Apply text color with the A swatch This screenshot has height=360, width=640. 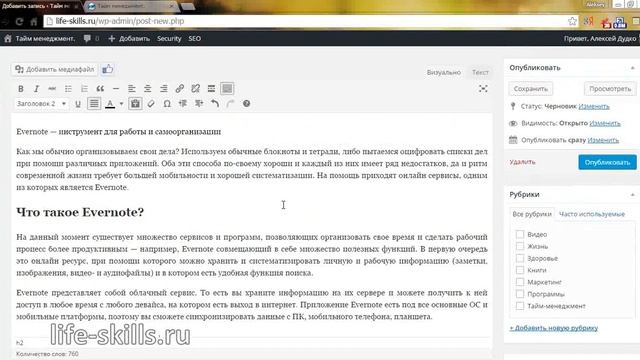click(x=110, y=104)
